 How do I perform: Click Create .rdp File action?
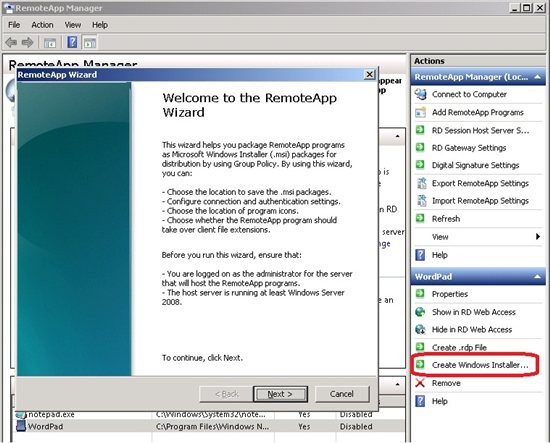(459, 348)
